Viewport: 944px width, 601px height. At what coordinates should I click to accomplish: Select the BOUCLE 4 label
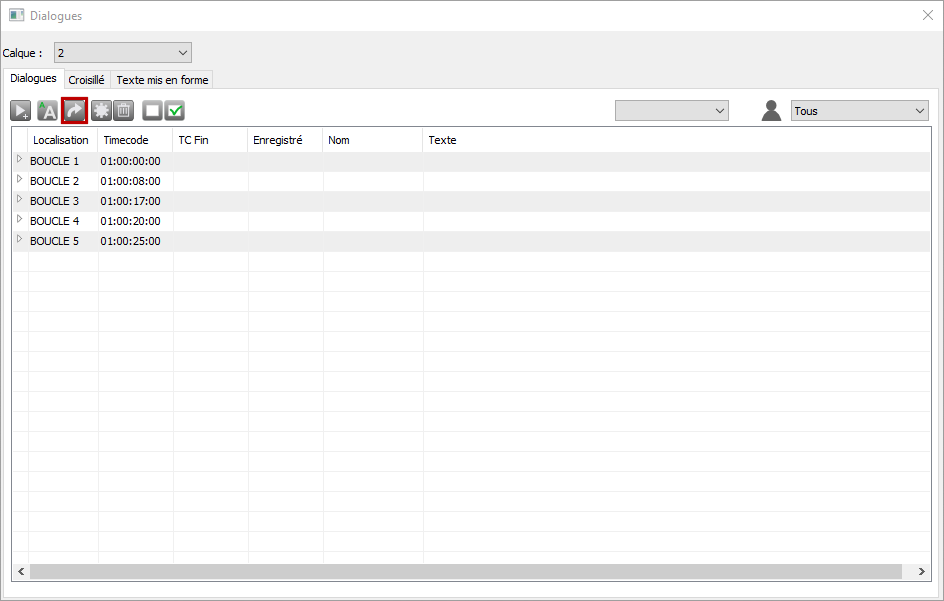pyautogui.click(x=54, y=220)
